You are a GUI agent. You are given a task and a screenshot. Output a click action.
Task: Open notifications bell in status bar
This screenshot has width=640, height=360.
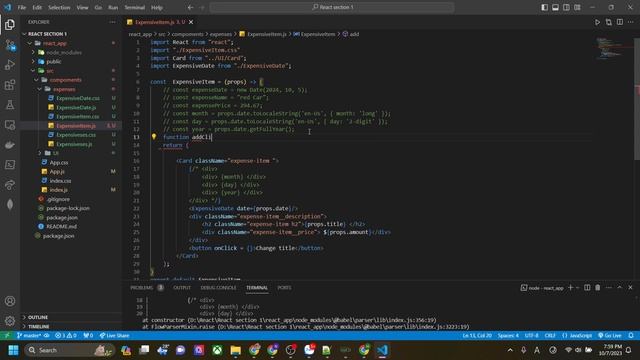click(631, 336)
